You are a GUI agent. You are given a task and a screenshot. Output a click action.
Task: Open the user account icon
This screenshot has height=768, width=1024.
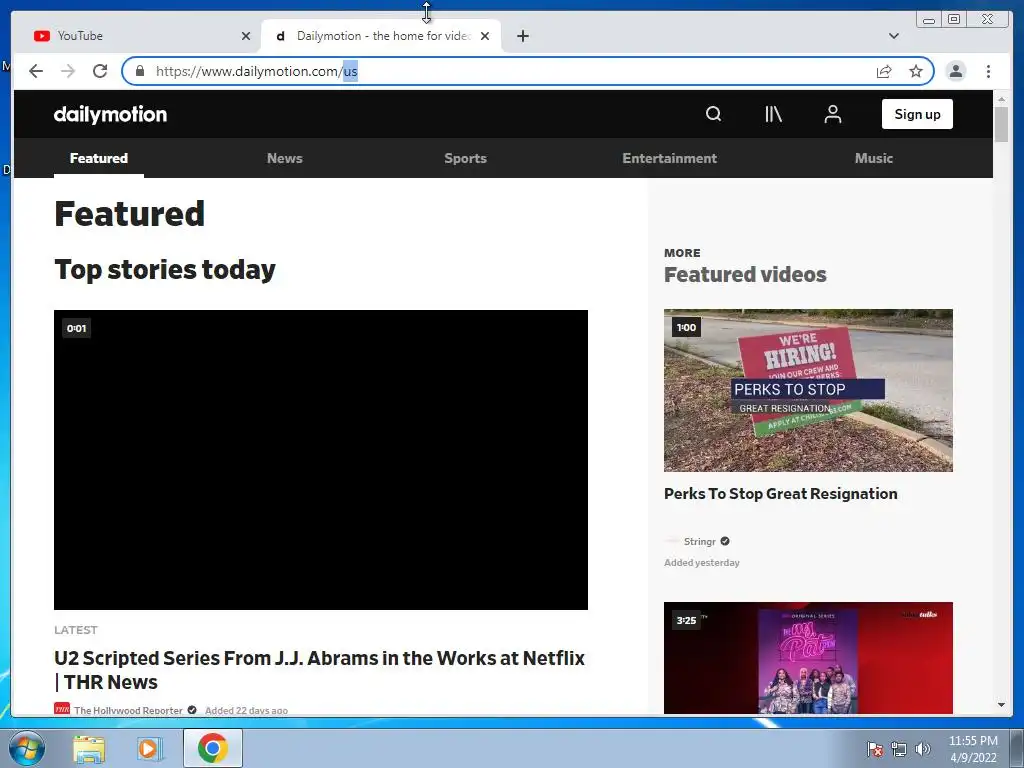click(833, 114)
